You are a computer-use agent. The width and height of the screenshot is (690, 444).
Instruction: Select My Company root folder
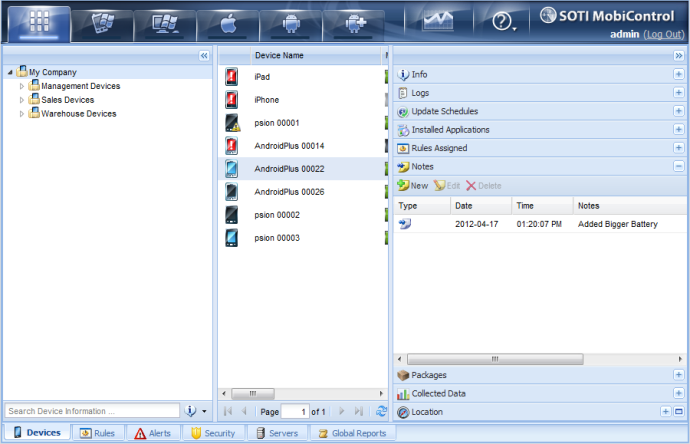pyautogui.click(x=52, y=72)
